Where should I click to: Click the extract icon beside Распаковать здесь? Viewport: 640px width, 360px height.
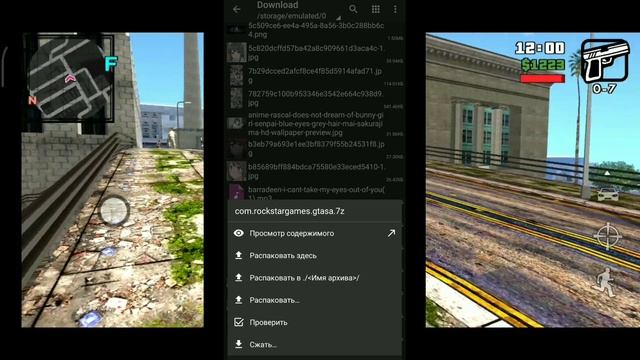(x=239, y=255)
